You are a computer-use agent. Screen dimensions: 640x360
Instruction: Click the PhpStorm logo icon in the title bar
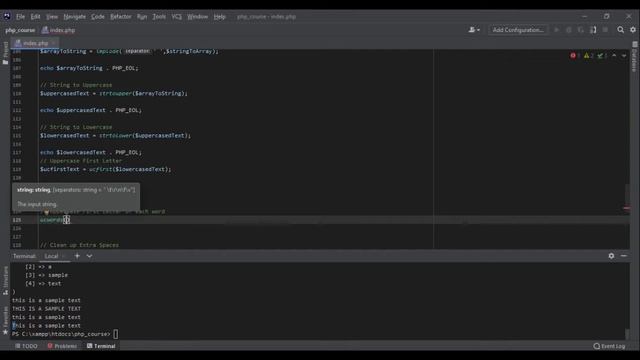(7, 16)
